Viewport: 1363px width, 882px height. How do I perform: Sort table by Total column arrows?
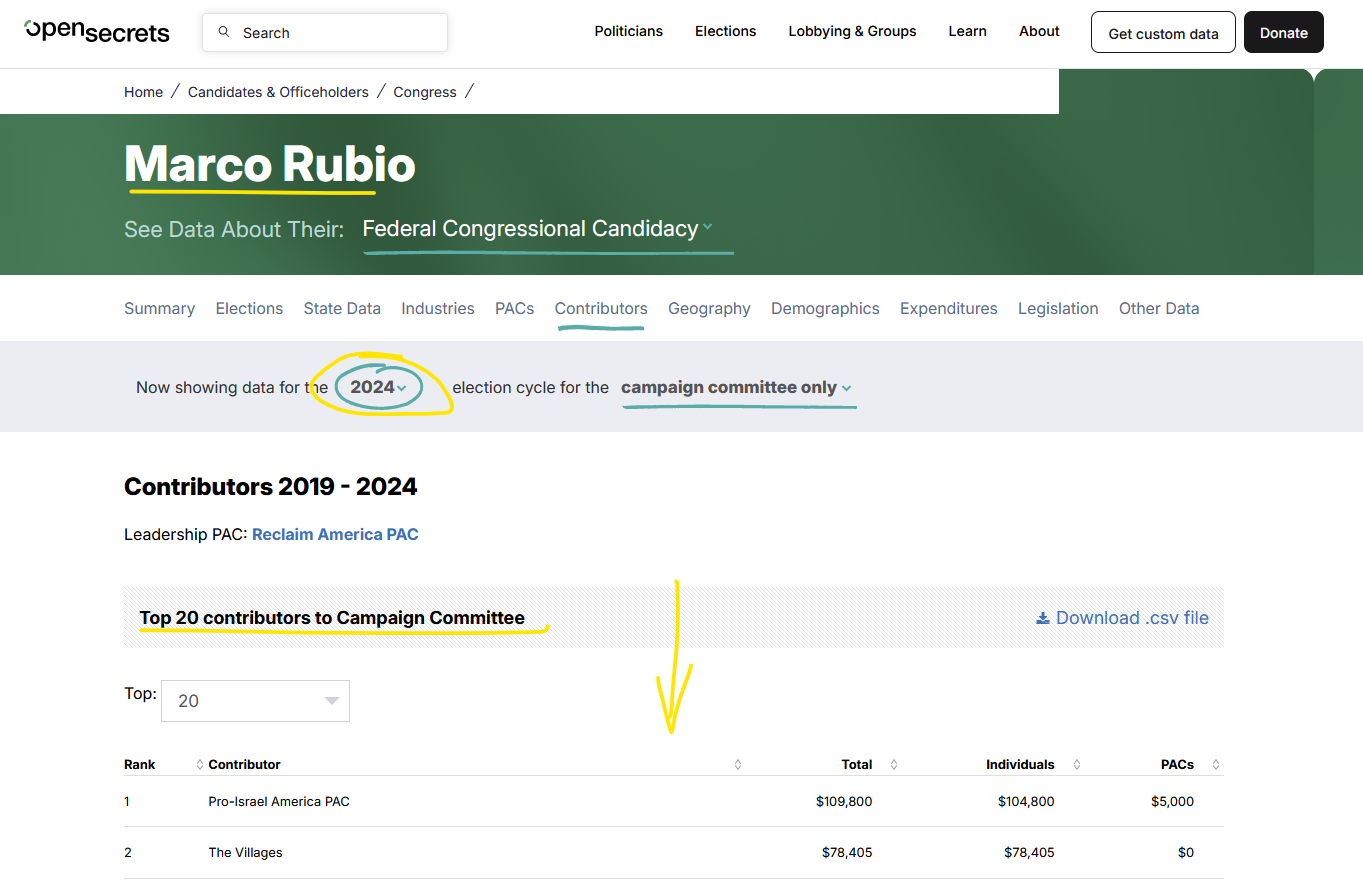(894, 765)
